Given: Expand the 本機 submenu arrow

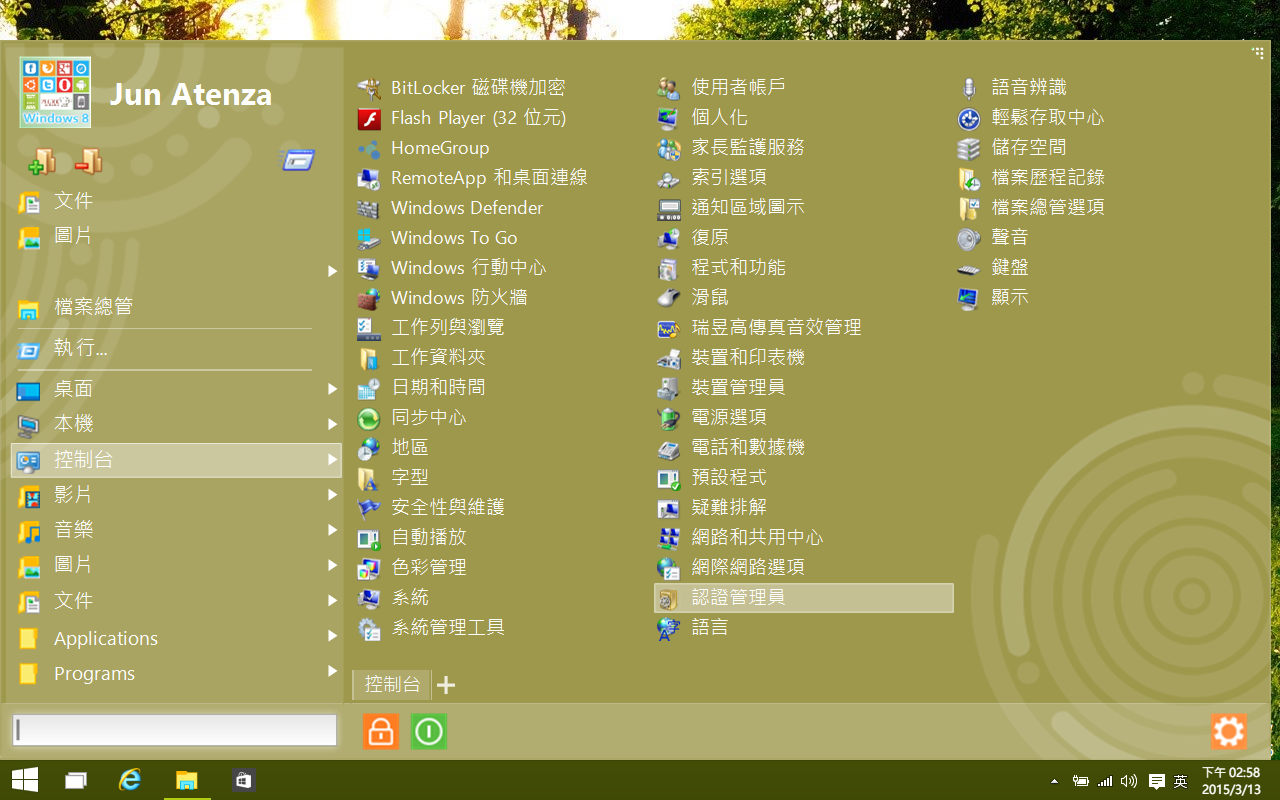Looking at the screenshot, I should (332, 424).
